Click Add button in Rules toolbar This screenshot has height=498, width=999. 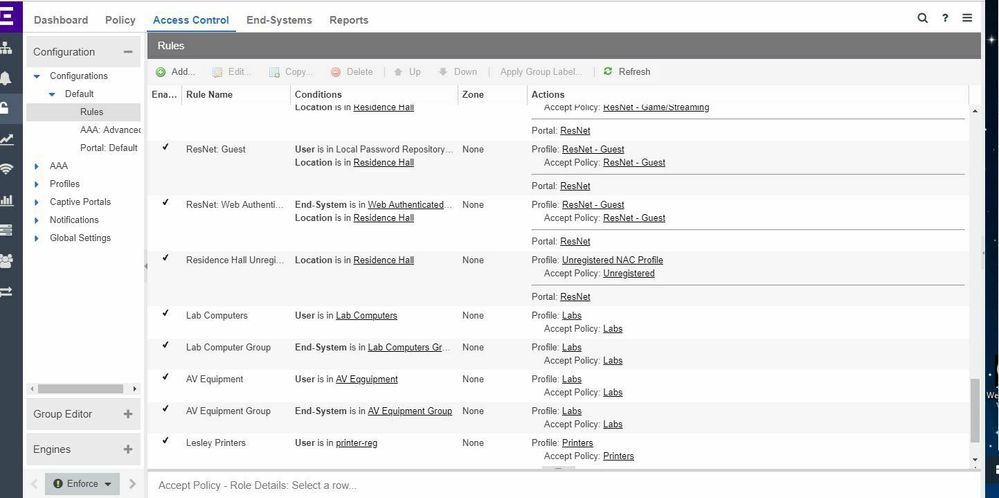(175, 72)
